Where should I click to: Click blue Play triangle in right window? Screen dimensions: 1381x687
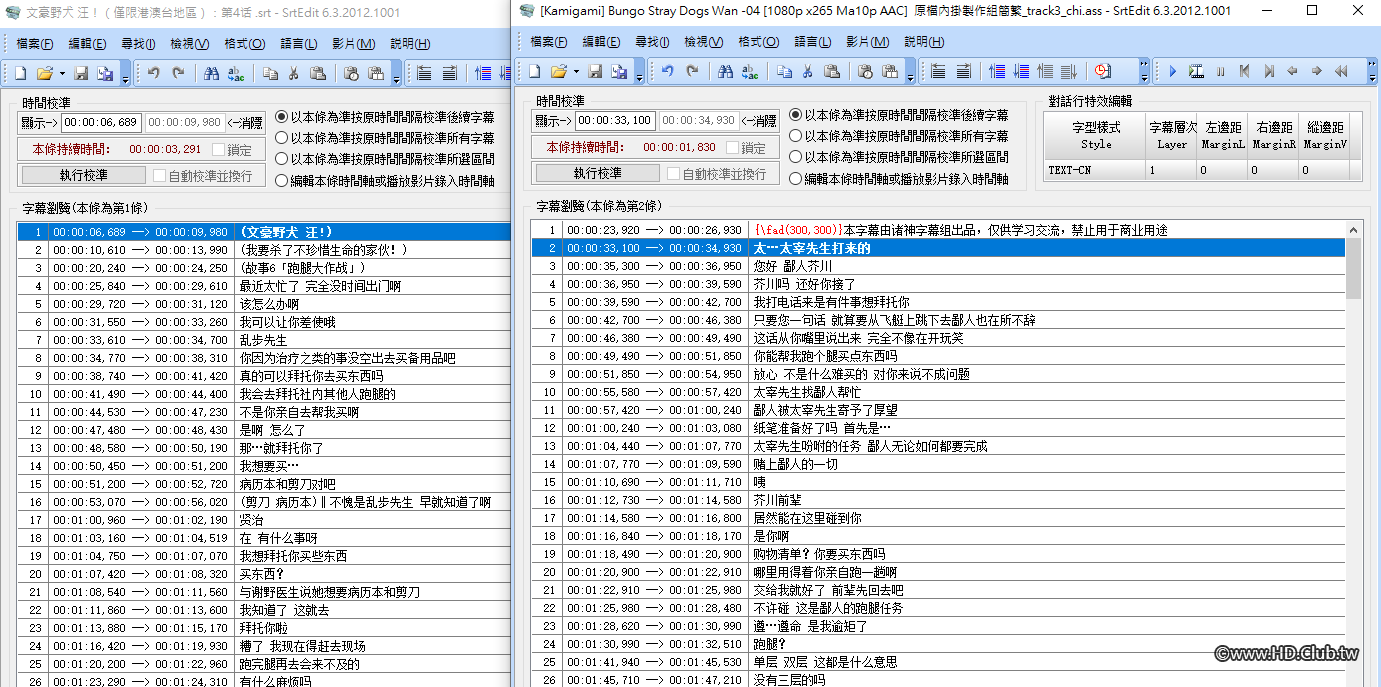pyautogui.click(x=1172, y=71)
